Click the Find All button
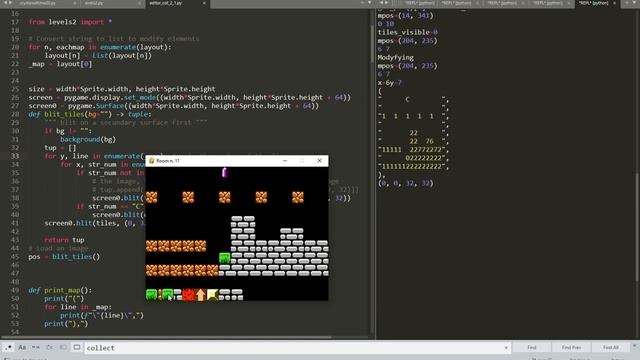This screenshot has height=360, width=640. coord(611,347)
